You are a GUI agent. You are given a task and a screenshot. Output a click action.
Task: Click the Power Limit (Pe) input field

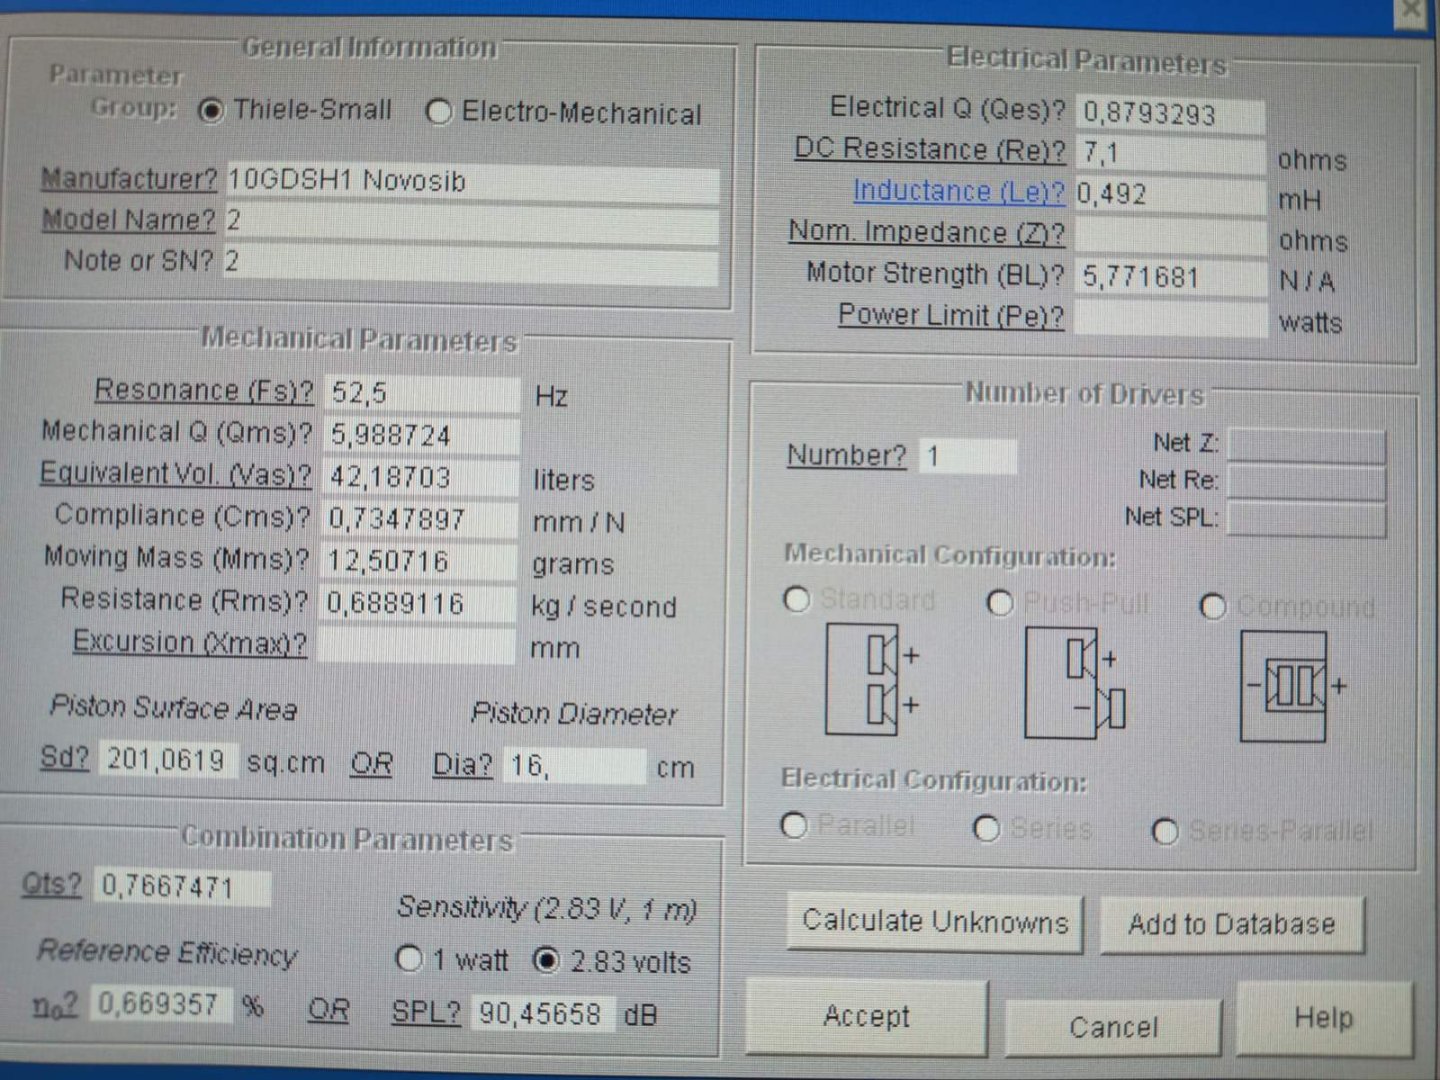pyautogui.click(x=1169, y=318)
